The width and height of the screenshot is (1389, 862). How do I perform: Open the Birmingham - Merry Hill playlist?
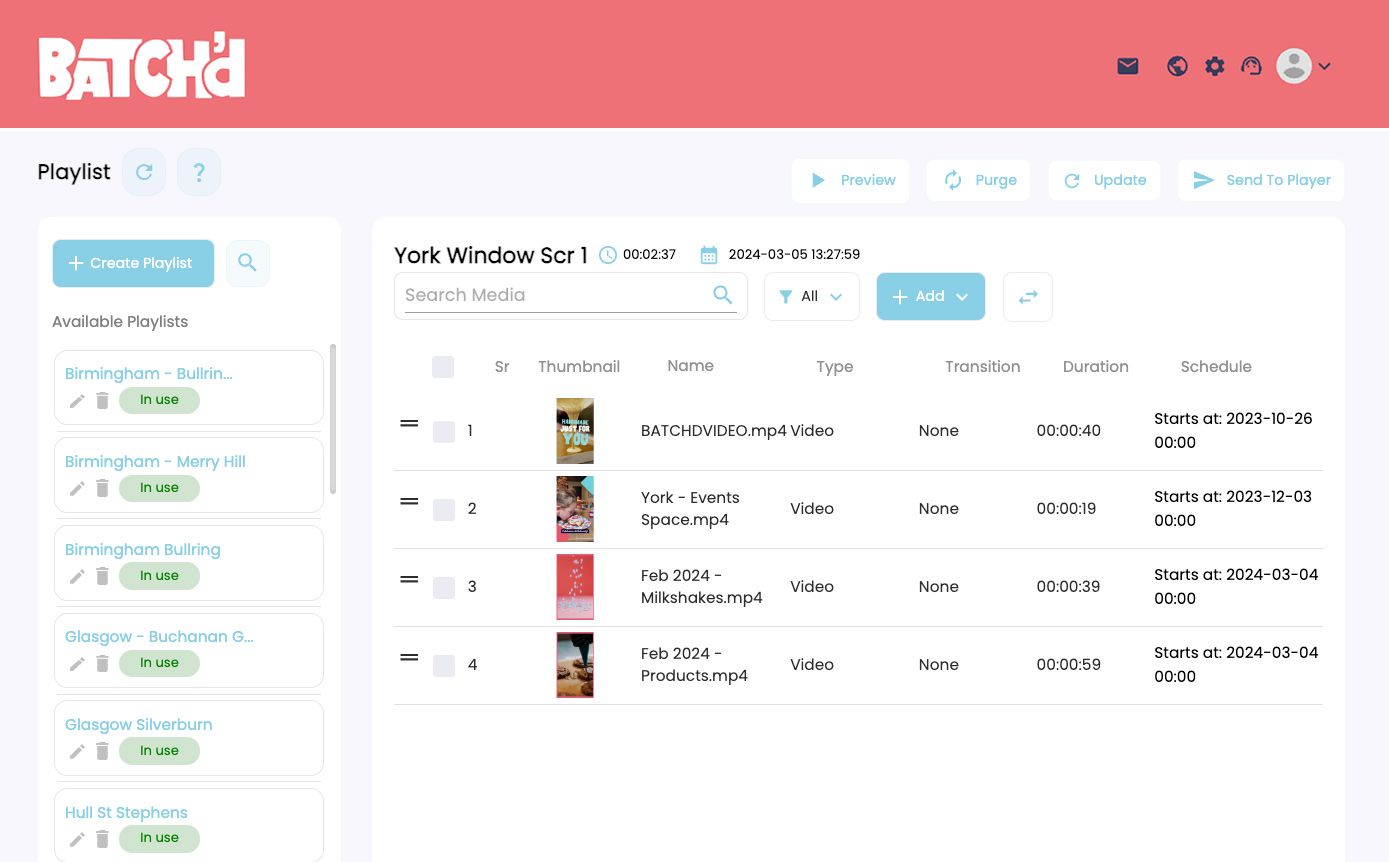coord(155,461)
